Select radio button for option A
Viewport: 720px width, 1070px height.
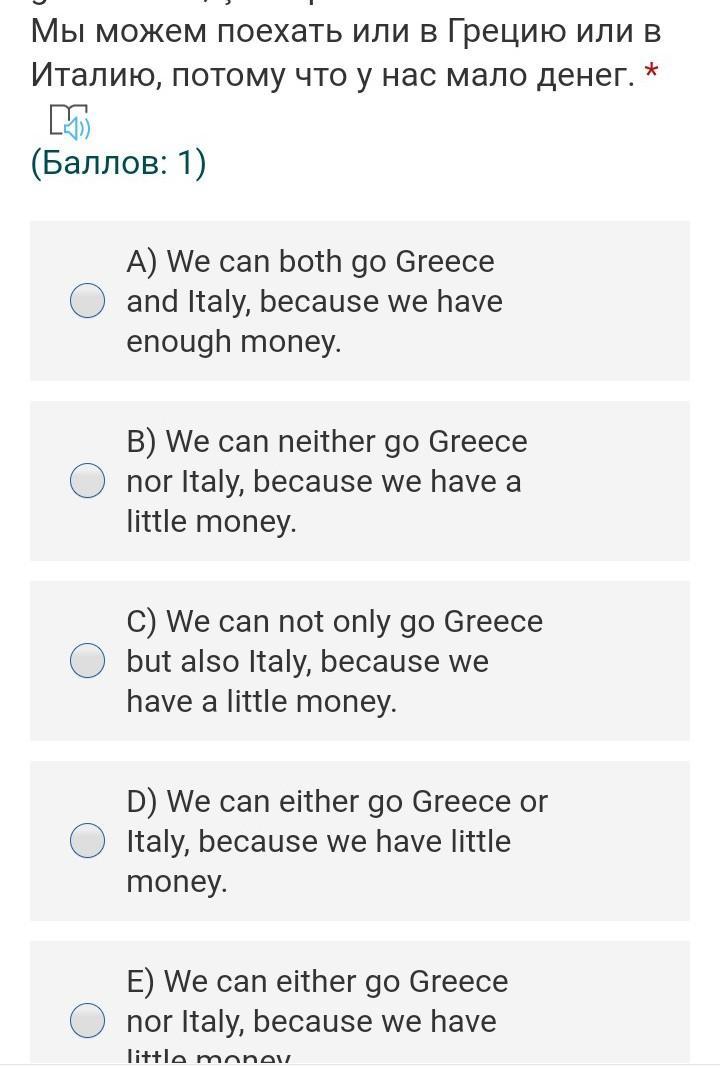tap(88, 301)
